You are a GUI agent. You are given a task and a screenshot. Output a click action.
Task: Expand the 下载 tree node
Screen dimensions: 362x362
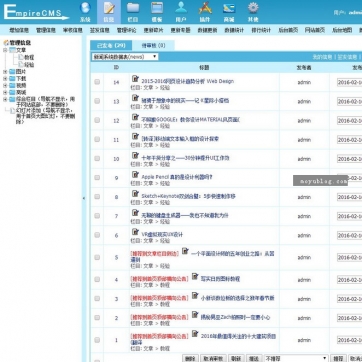coord(5,79)
